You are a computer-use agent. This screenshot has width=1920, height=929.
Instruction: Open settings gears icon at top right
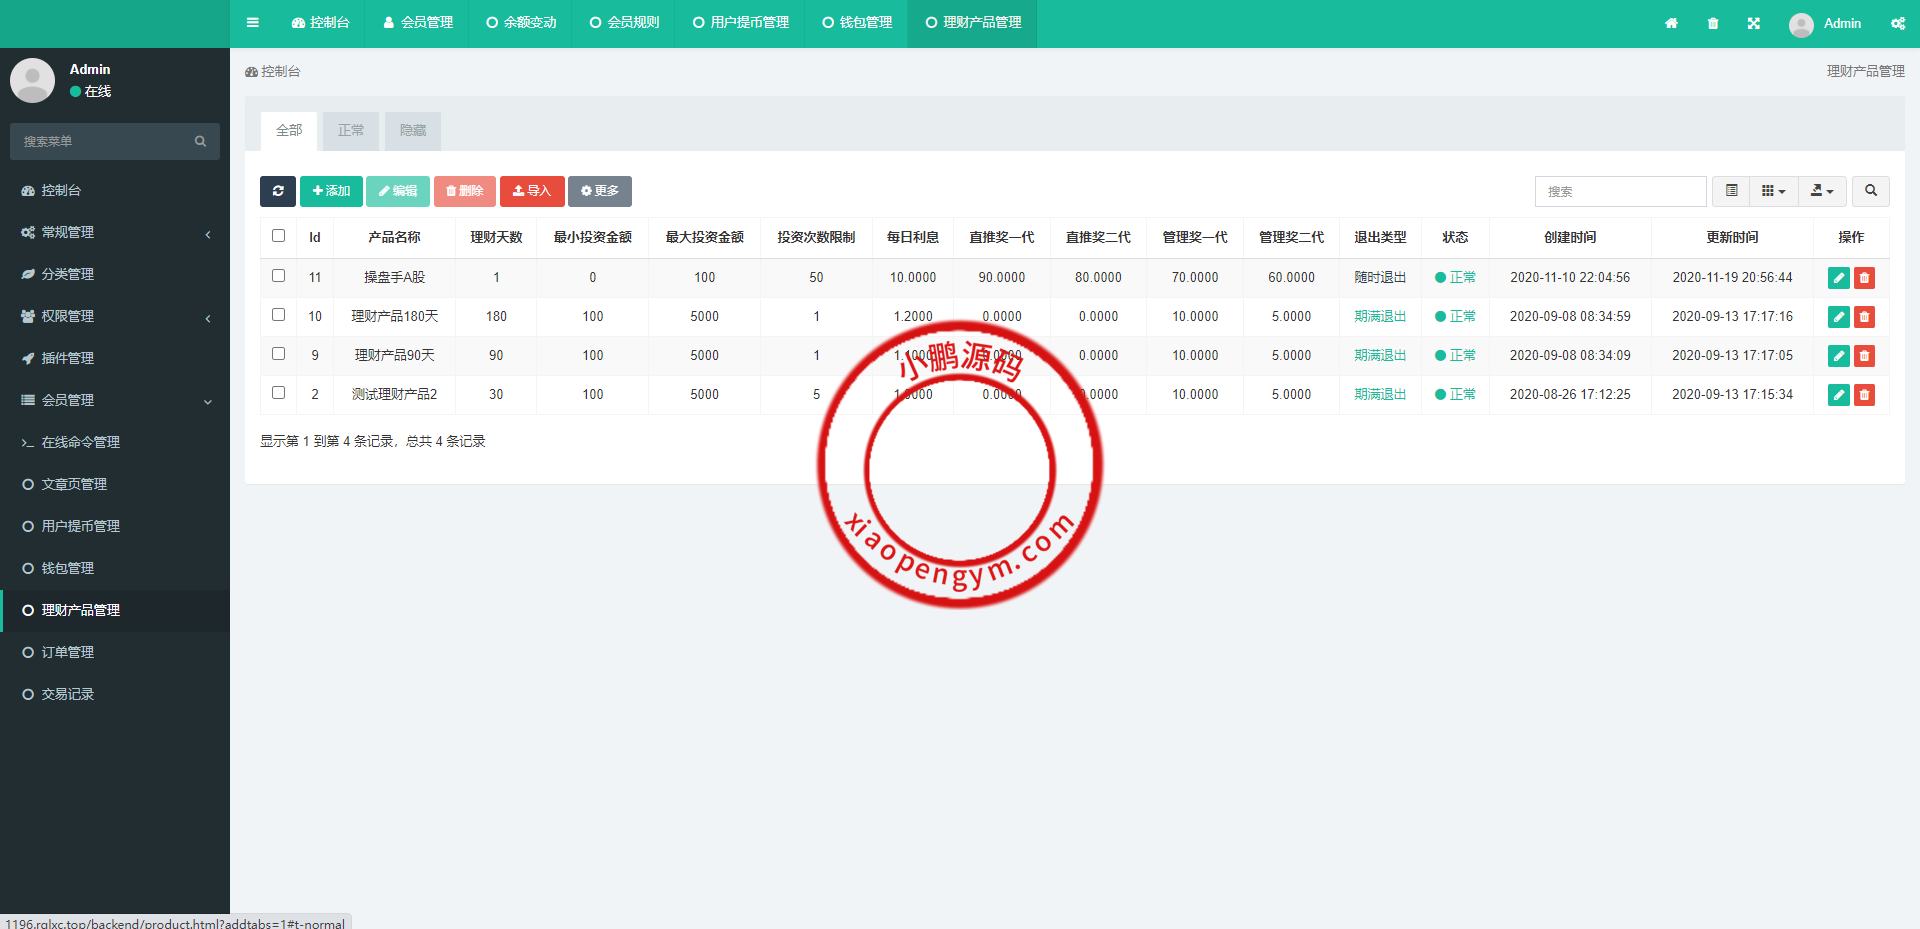click(x=1897, y=23)
